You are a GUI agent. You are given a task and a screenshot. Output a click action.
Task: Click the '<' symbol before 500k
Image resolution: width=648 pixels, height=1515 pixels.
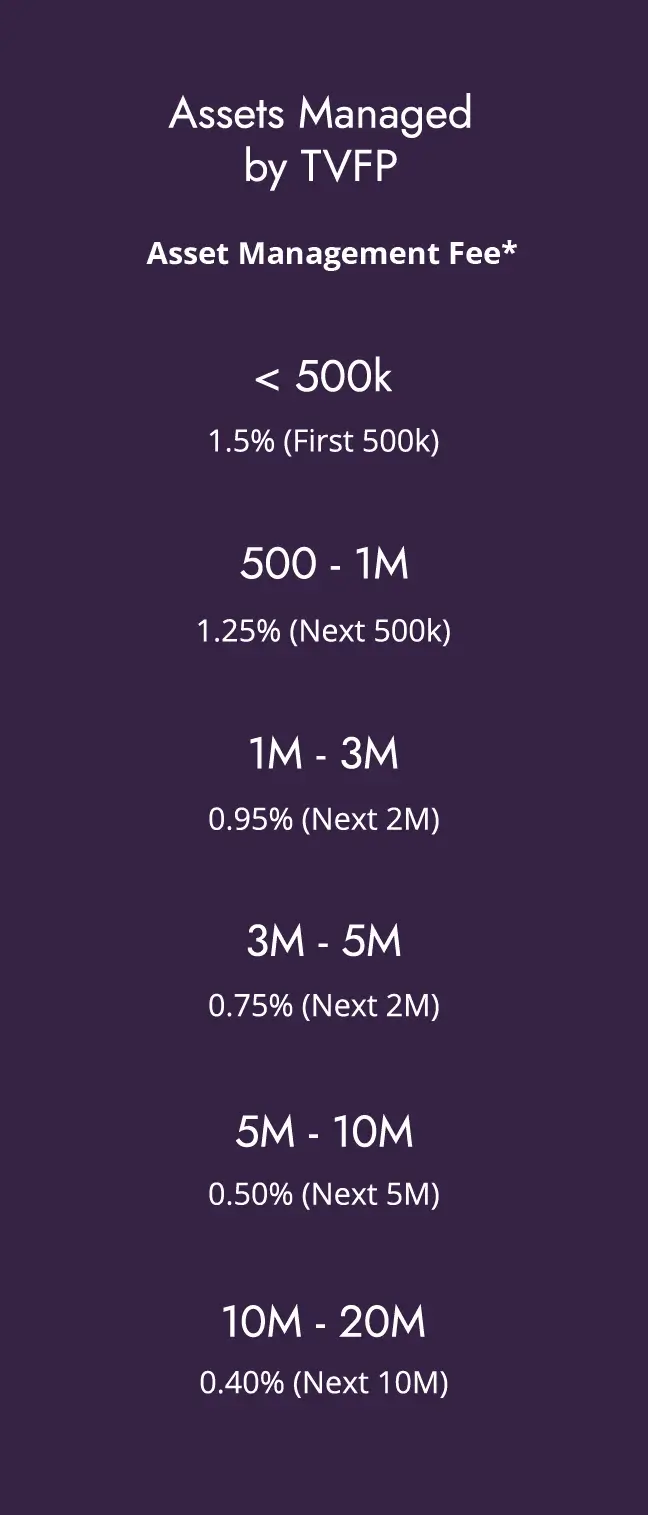click(x=266, y=379)
